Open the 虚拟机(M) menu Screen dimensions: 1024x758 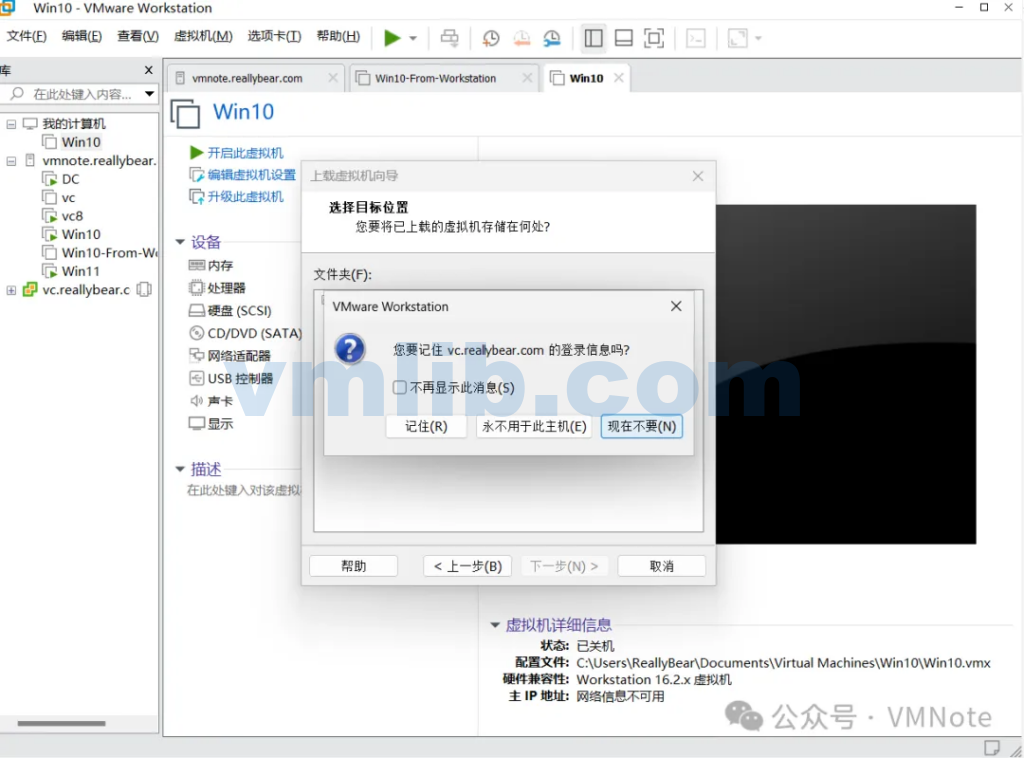(203, 36)
